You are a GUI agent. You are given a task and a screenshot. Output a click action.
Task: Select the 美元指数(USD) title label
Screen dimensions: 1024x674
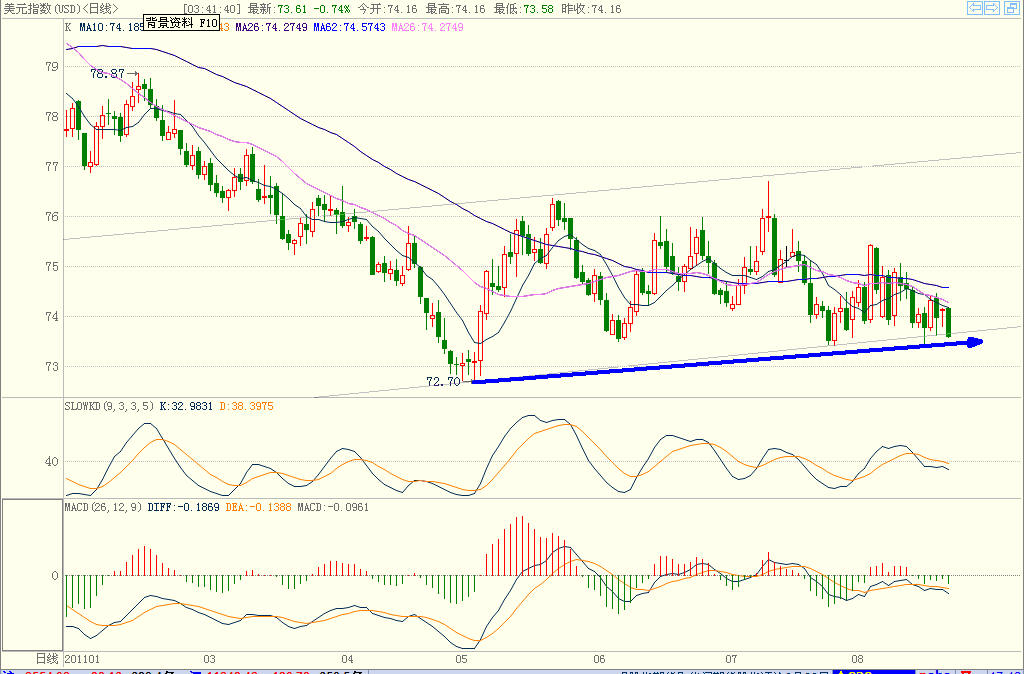pos(42,9)
